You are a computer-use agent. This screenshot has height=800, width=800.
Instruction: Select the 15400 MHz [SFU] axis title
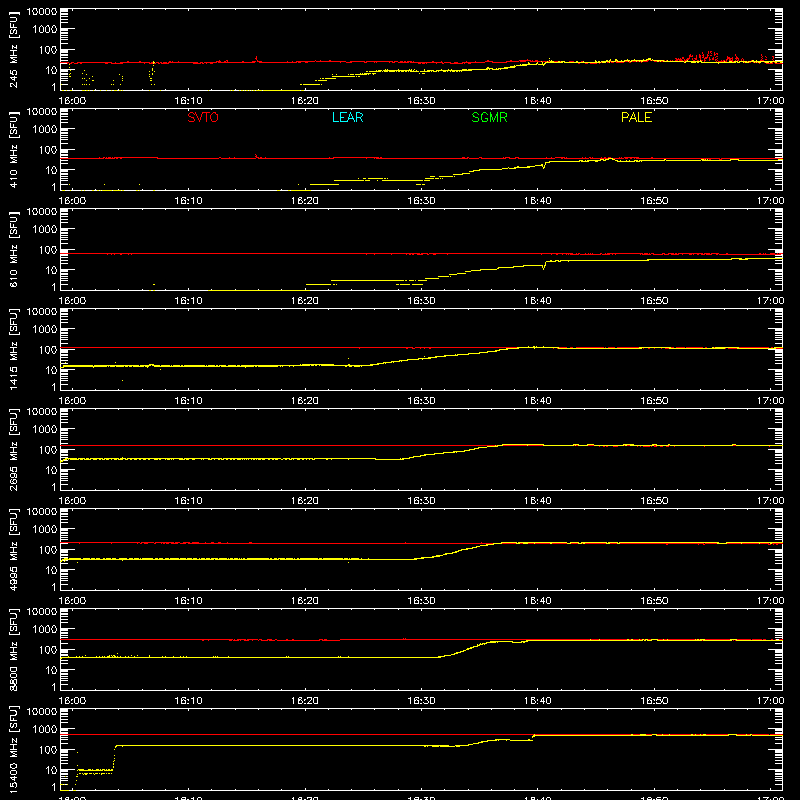tap(14, 749)
